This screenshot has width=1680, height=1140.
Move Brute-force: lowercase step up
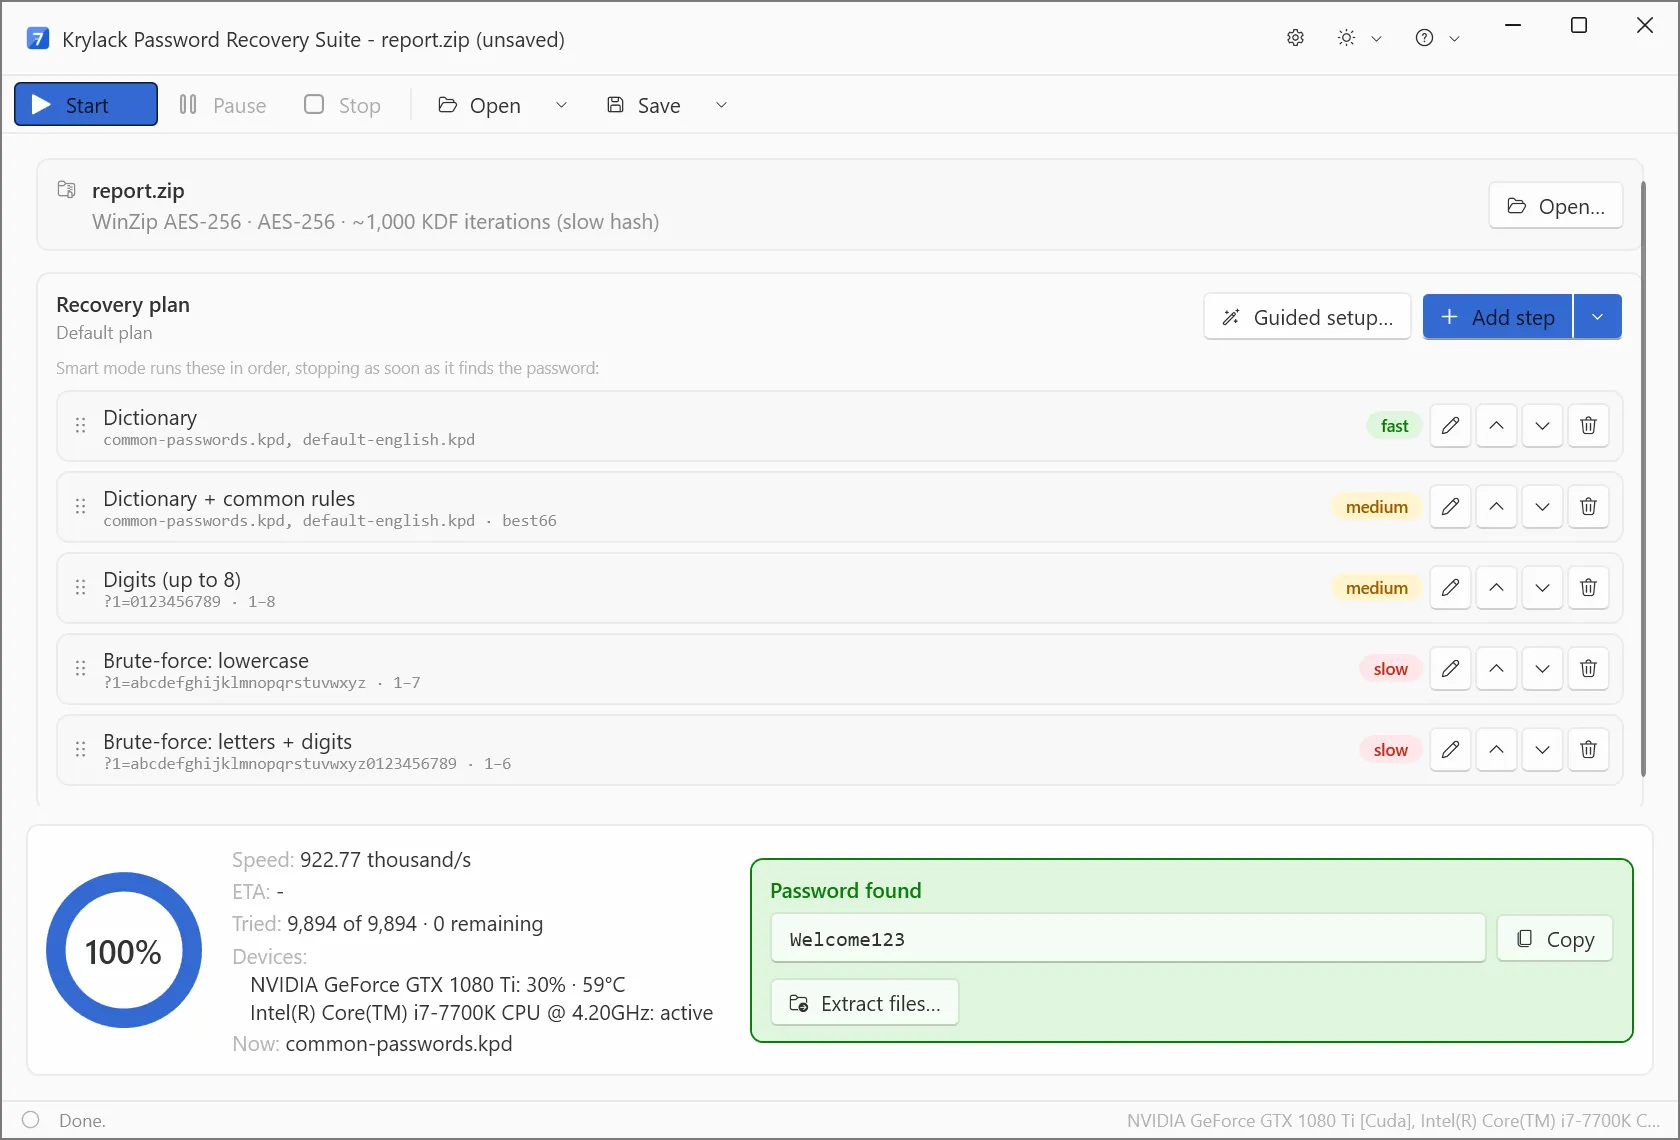coord(1496,669)
